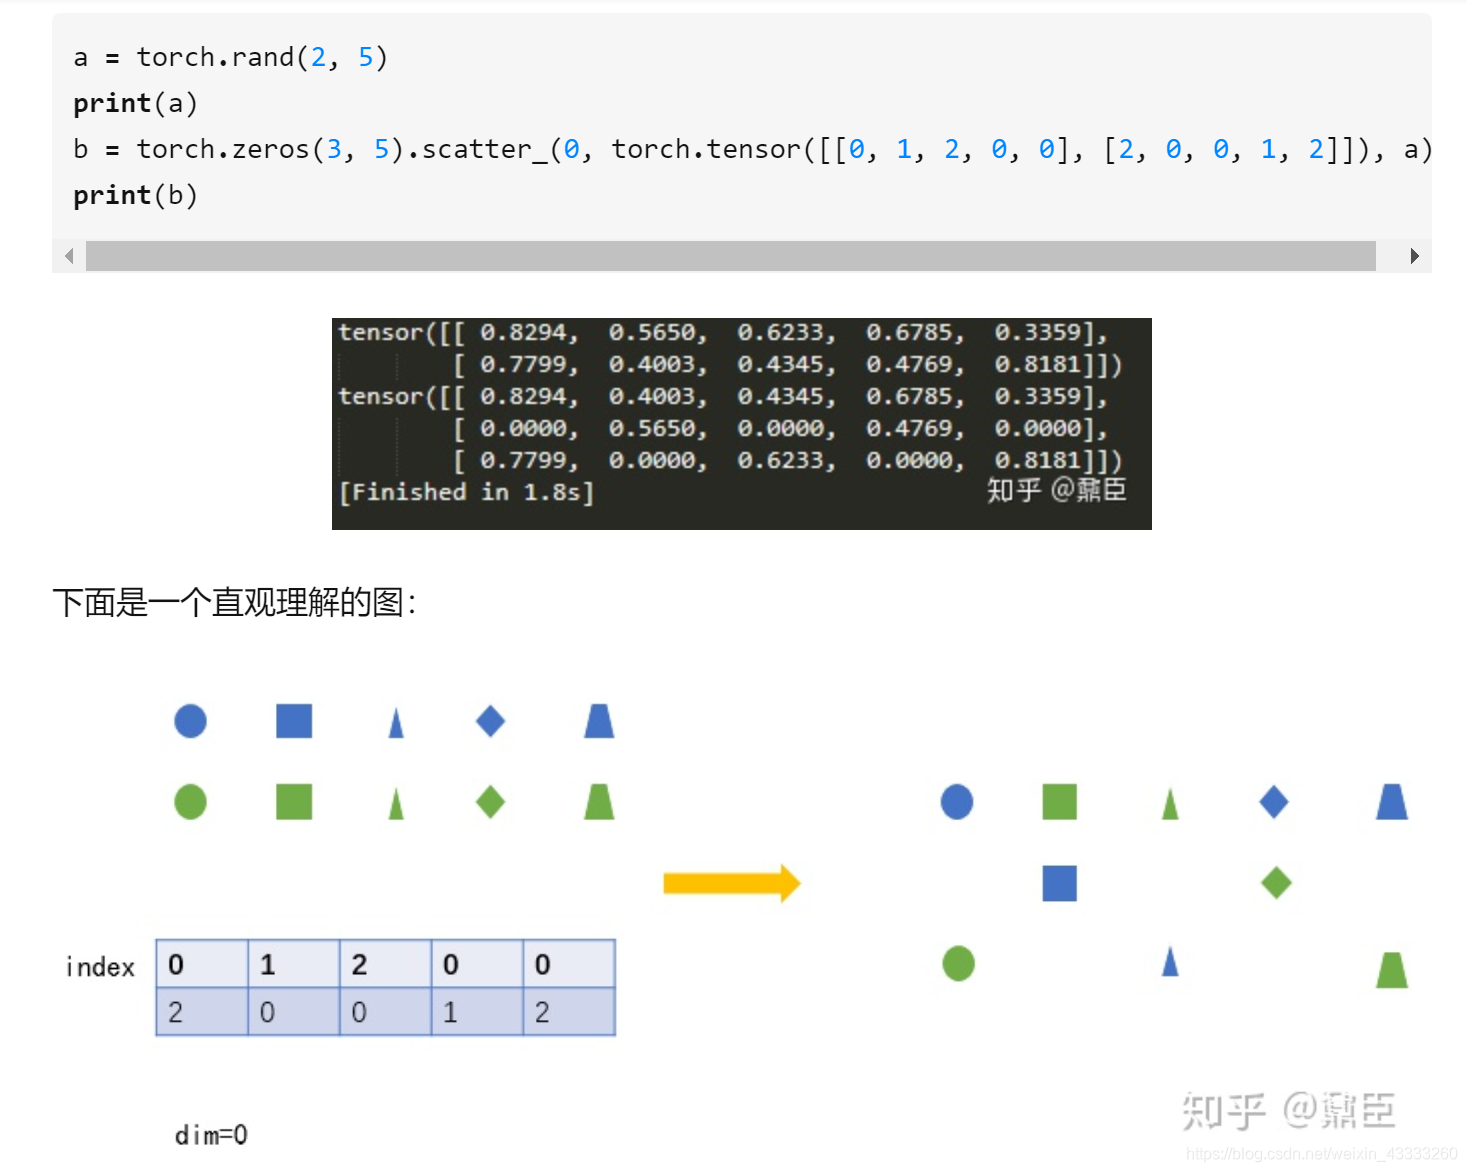Image resolution: width=1467 pixels, height=1172 pixels.
Task: Click the 'print(b)' code line
Action: click(135, 196)
